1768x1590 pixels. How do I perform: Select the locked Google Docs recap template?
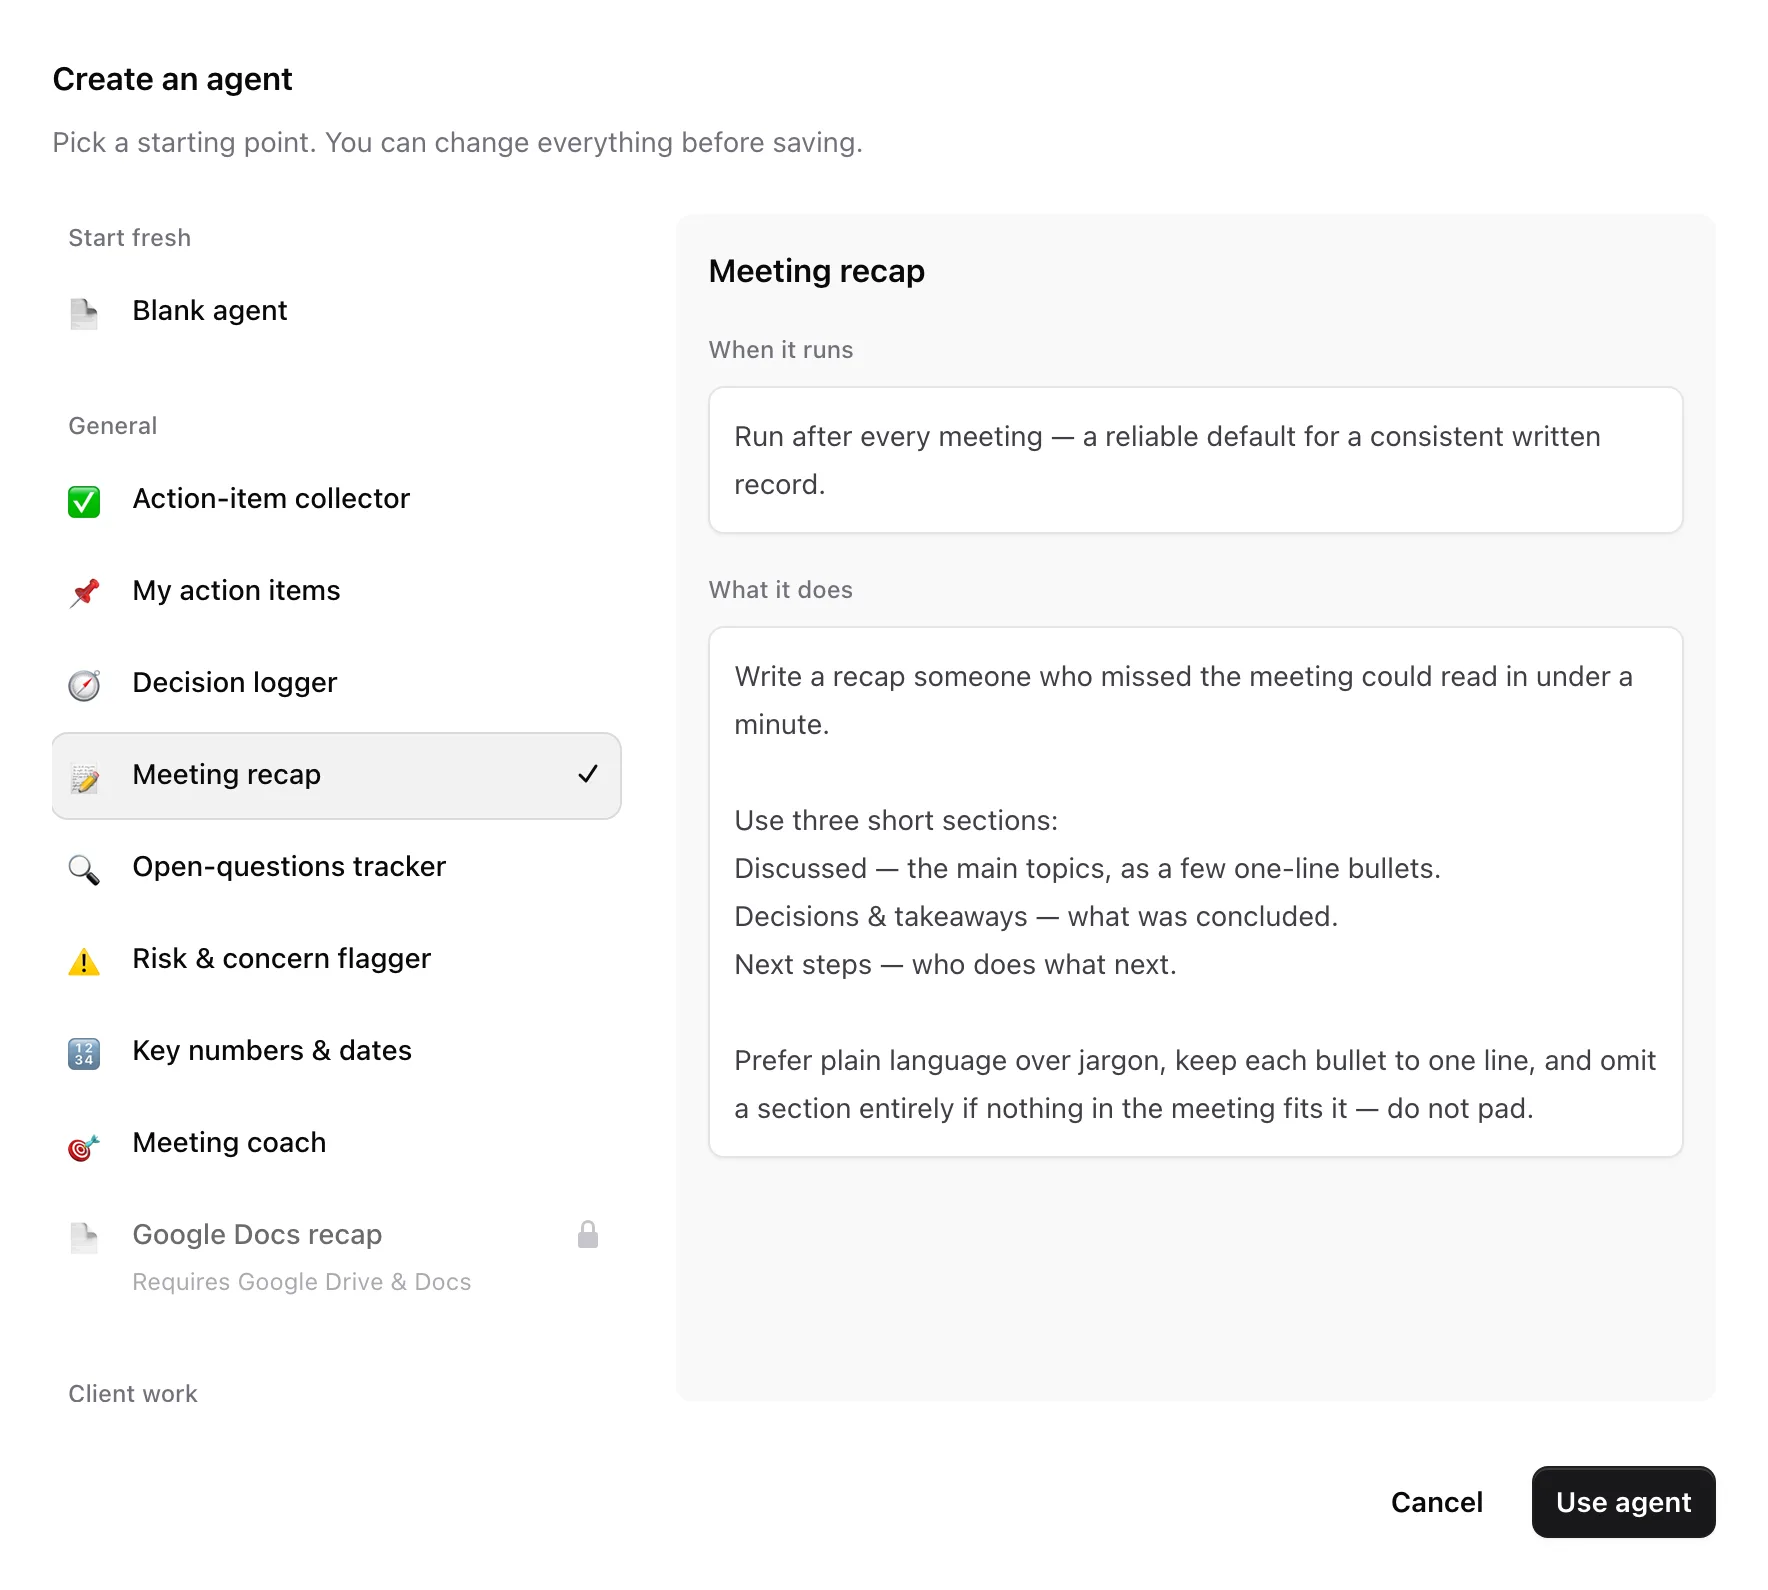tap(336, 1257)
